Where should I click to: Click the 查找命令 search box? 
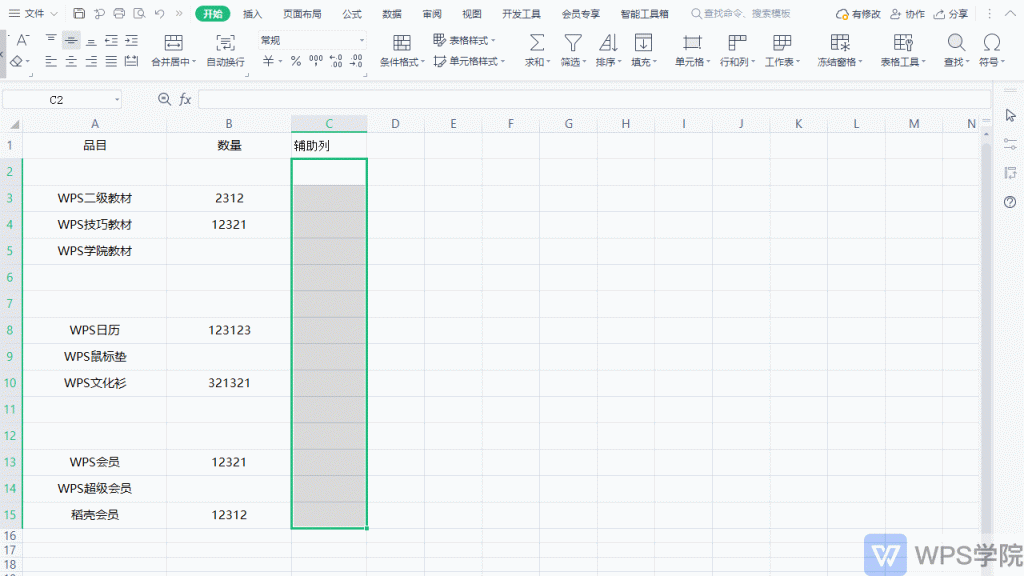point(741,14)
